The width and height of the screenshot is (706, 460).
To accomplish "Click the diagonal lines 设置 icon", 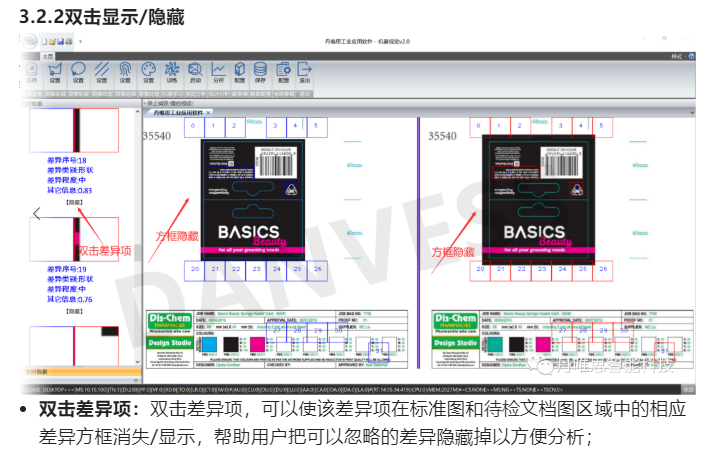I will pyautogui.click(x=102, y=72).
